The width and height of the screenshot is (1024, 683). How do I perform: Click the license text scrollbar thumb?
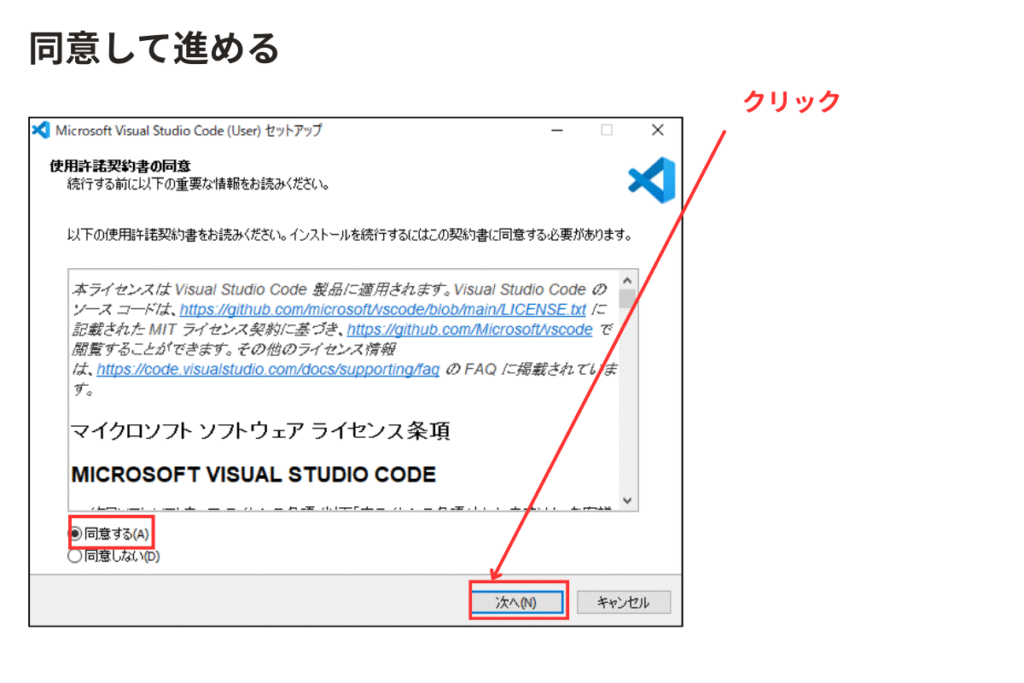pos(627,300)
